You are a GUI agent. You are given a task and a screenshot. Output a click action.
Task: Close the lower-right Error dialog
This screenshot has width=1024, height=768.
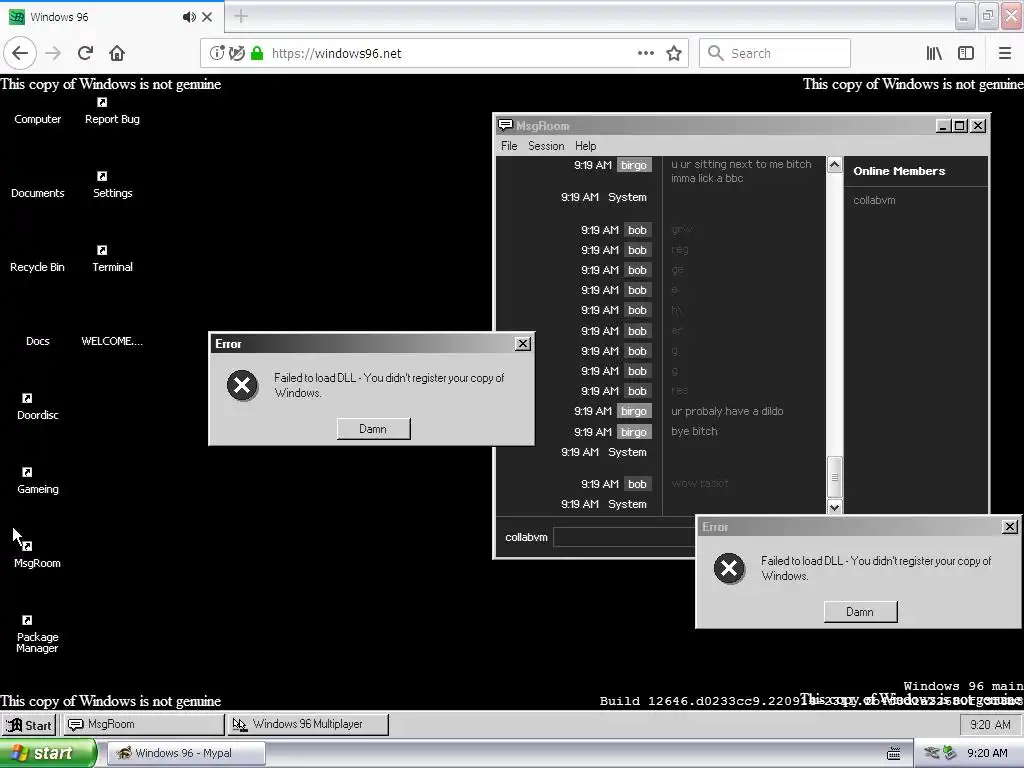click(1010, 526)
